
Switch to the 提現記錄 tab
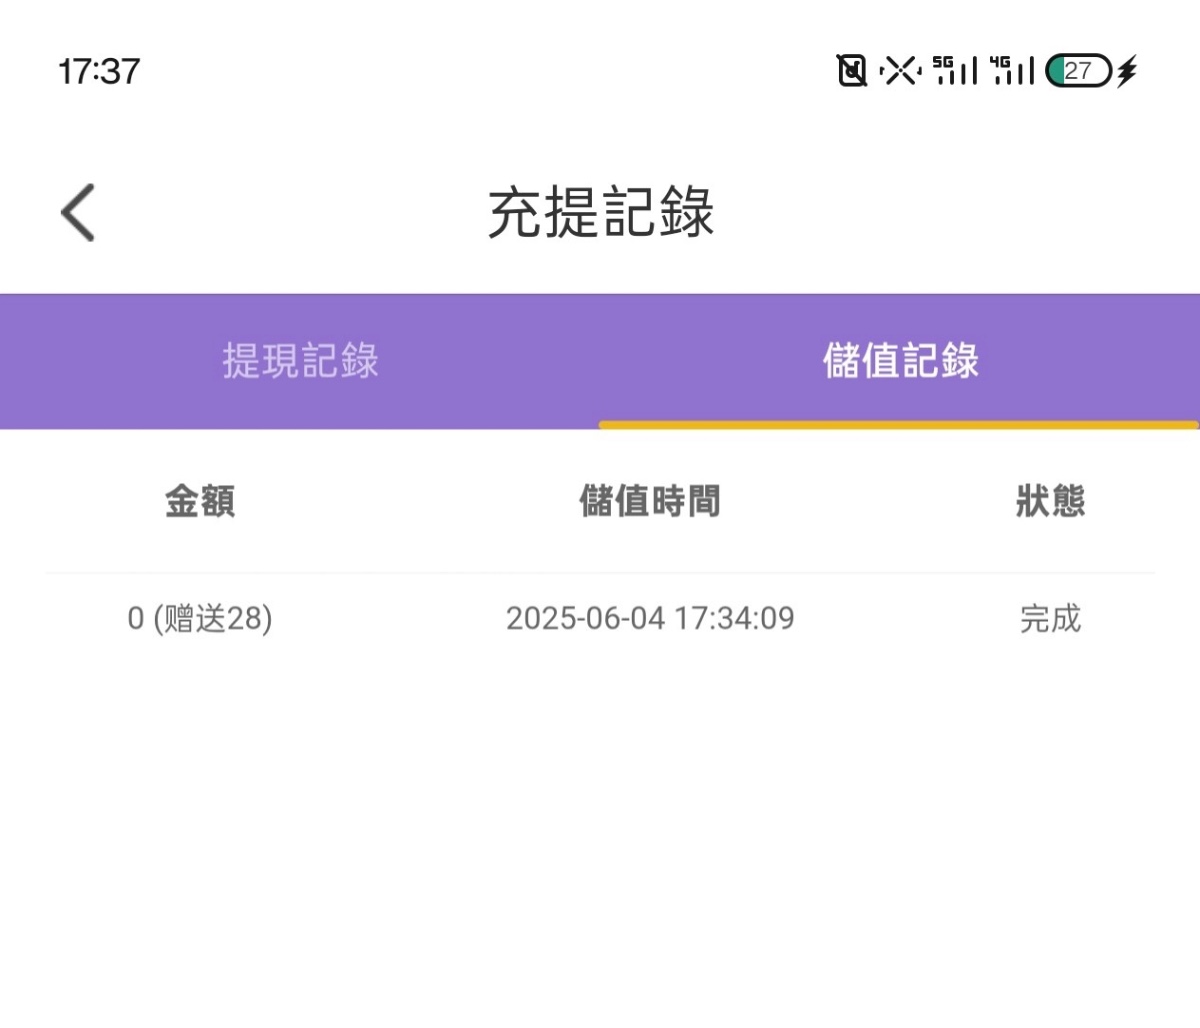(300, 361)
